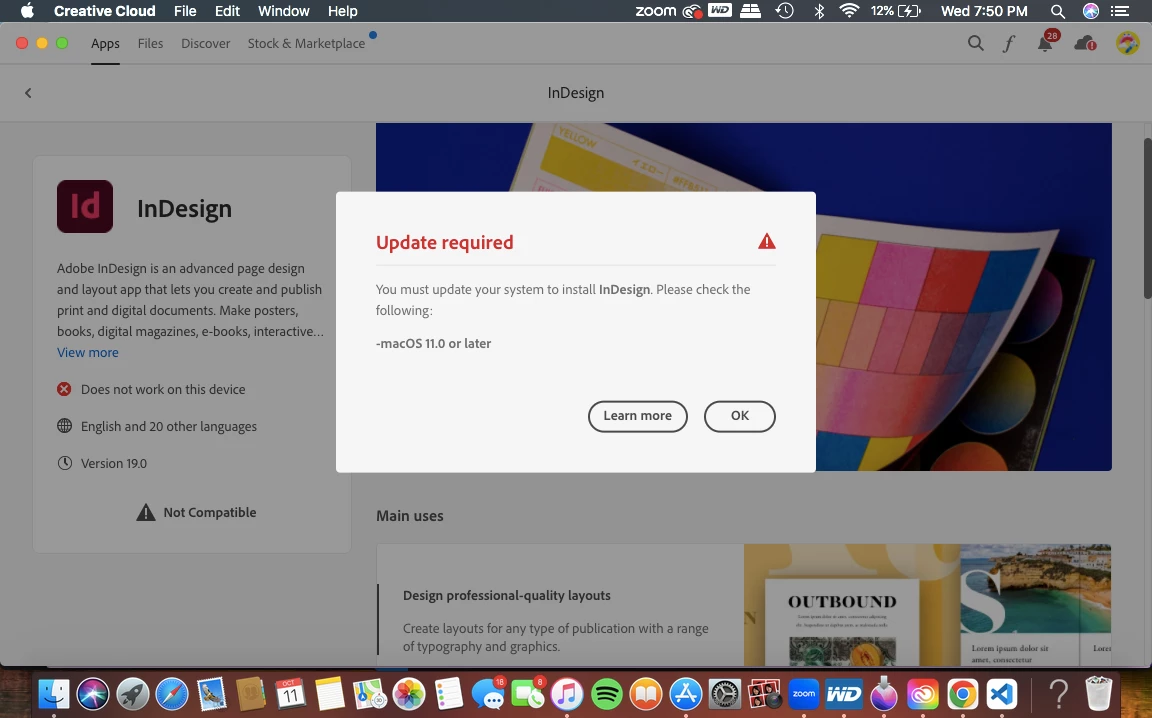The height and width of the screenshot is (718, 1152).
Task: Click the Wi-Fi menu bar icon
Action: pyautogui.click(x=849, y=11)
